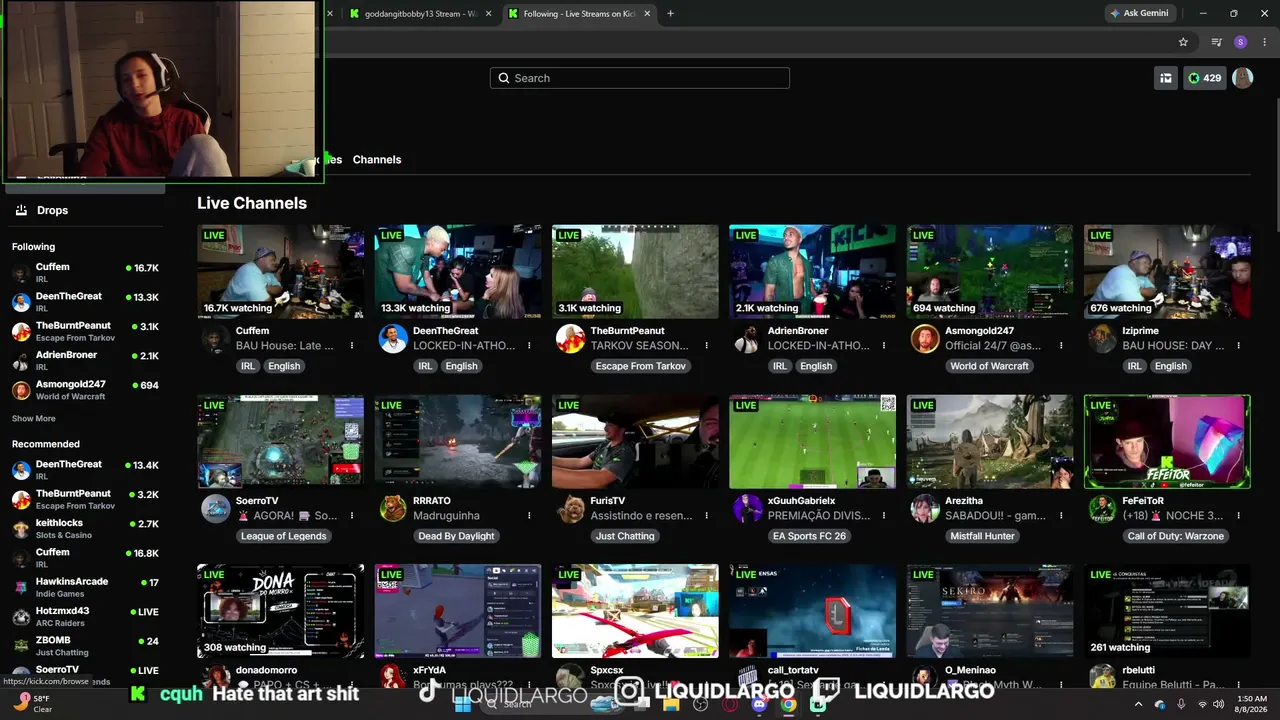The image size is (1280, 720).
Task: Open options menu for FurisTV stream card
Action: (x=706, y=516)
